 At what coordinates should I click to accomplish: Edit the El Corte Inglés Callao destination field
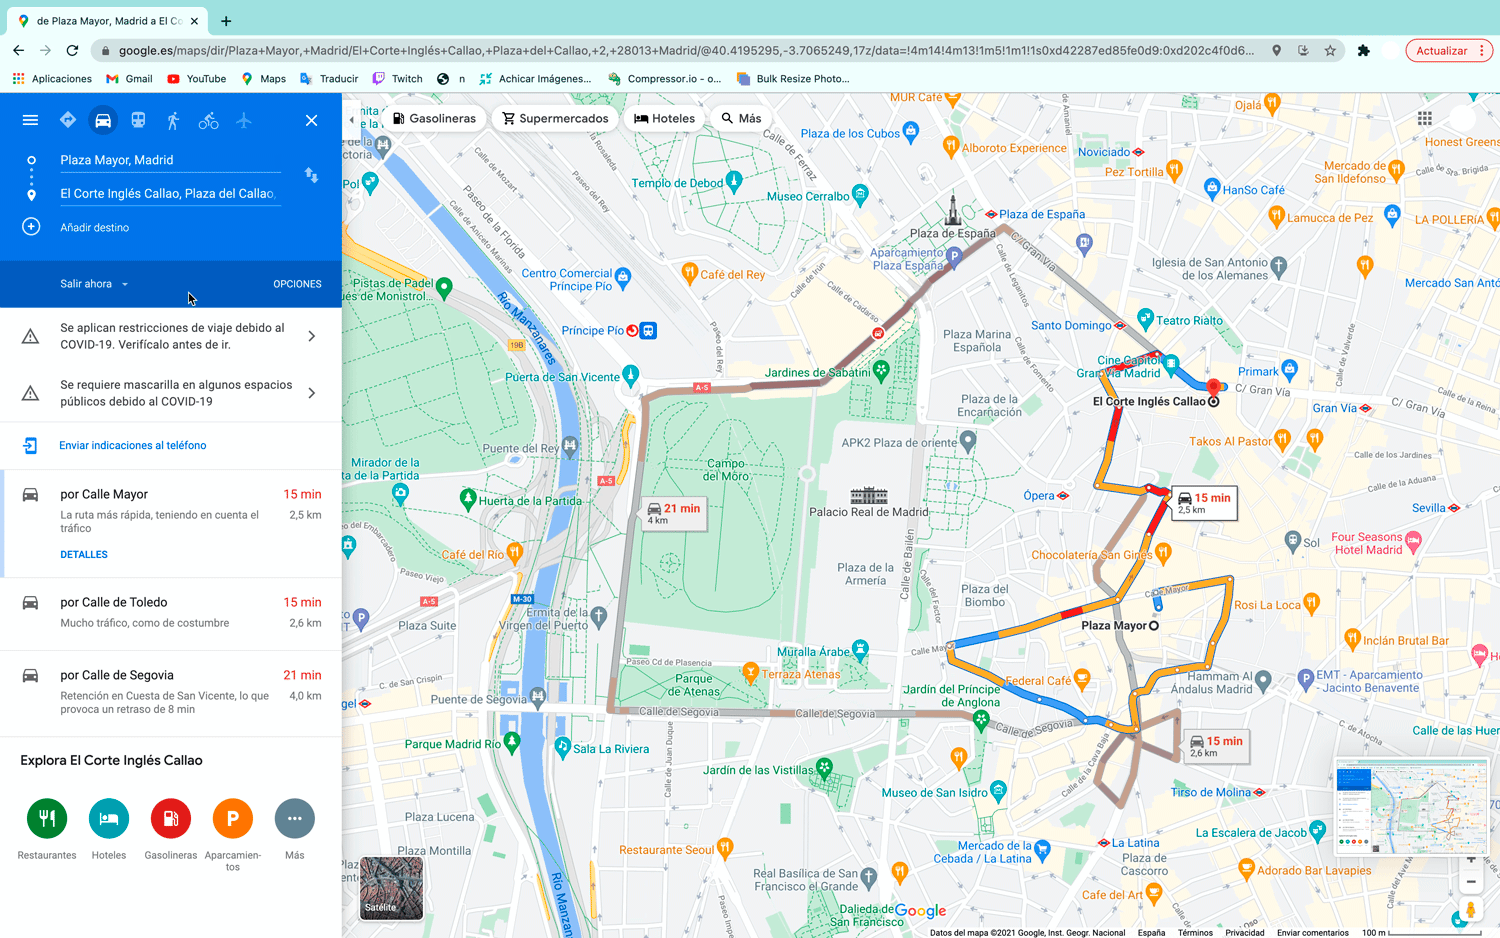[x=170, y=194]
